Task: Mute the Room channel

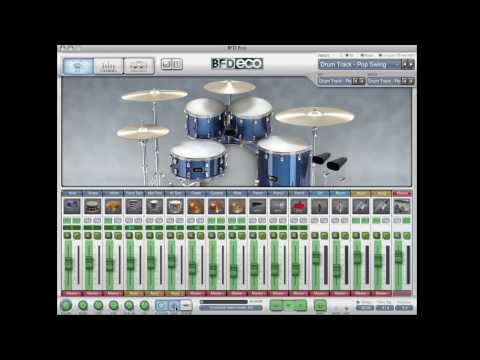Action: click(336, 235)
